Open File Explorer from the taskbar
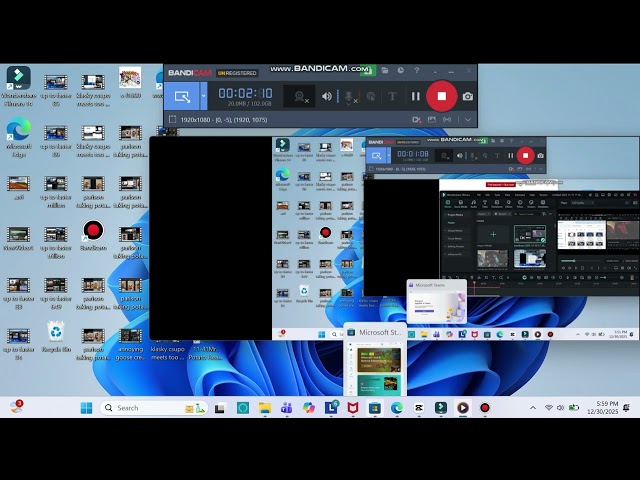Viewport: 640px width, 480px height. [265, 408]
